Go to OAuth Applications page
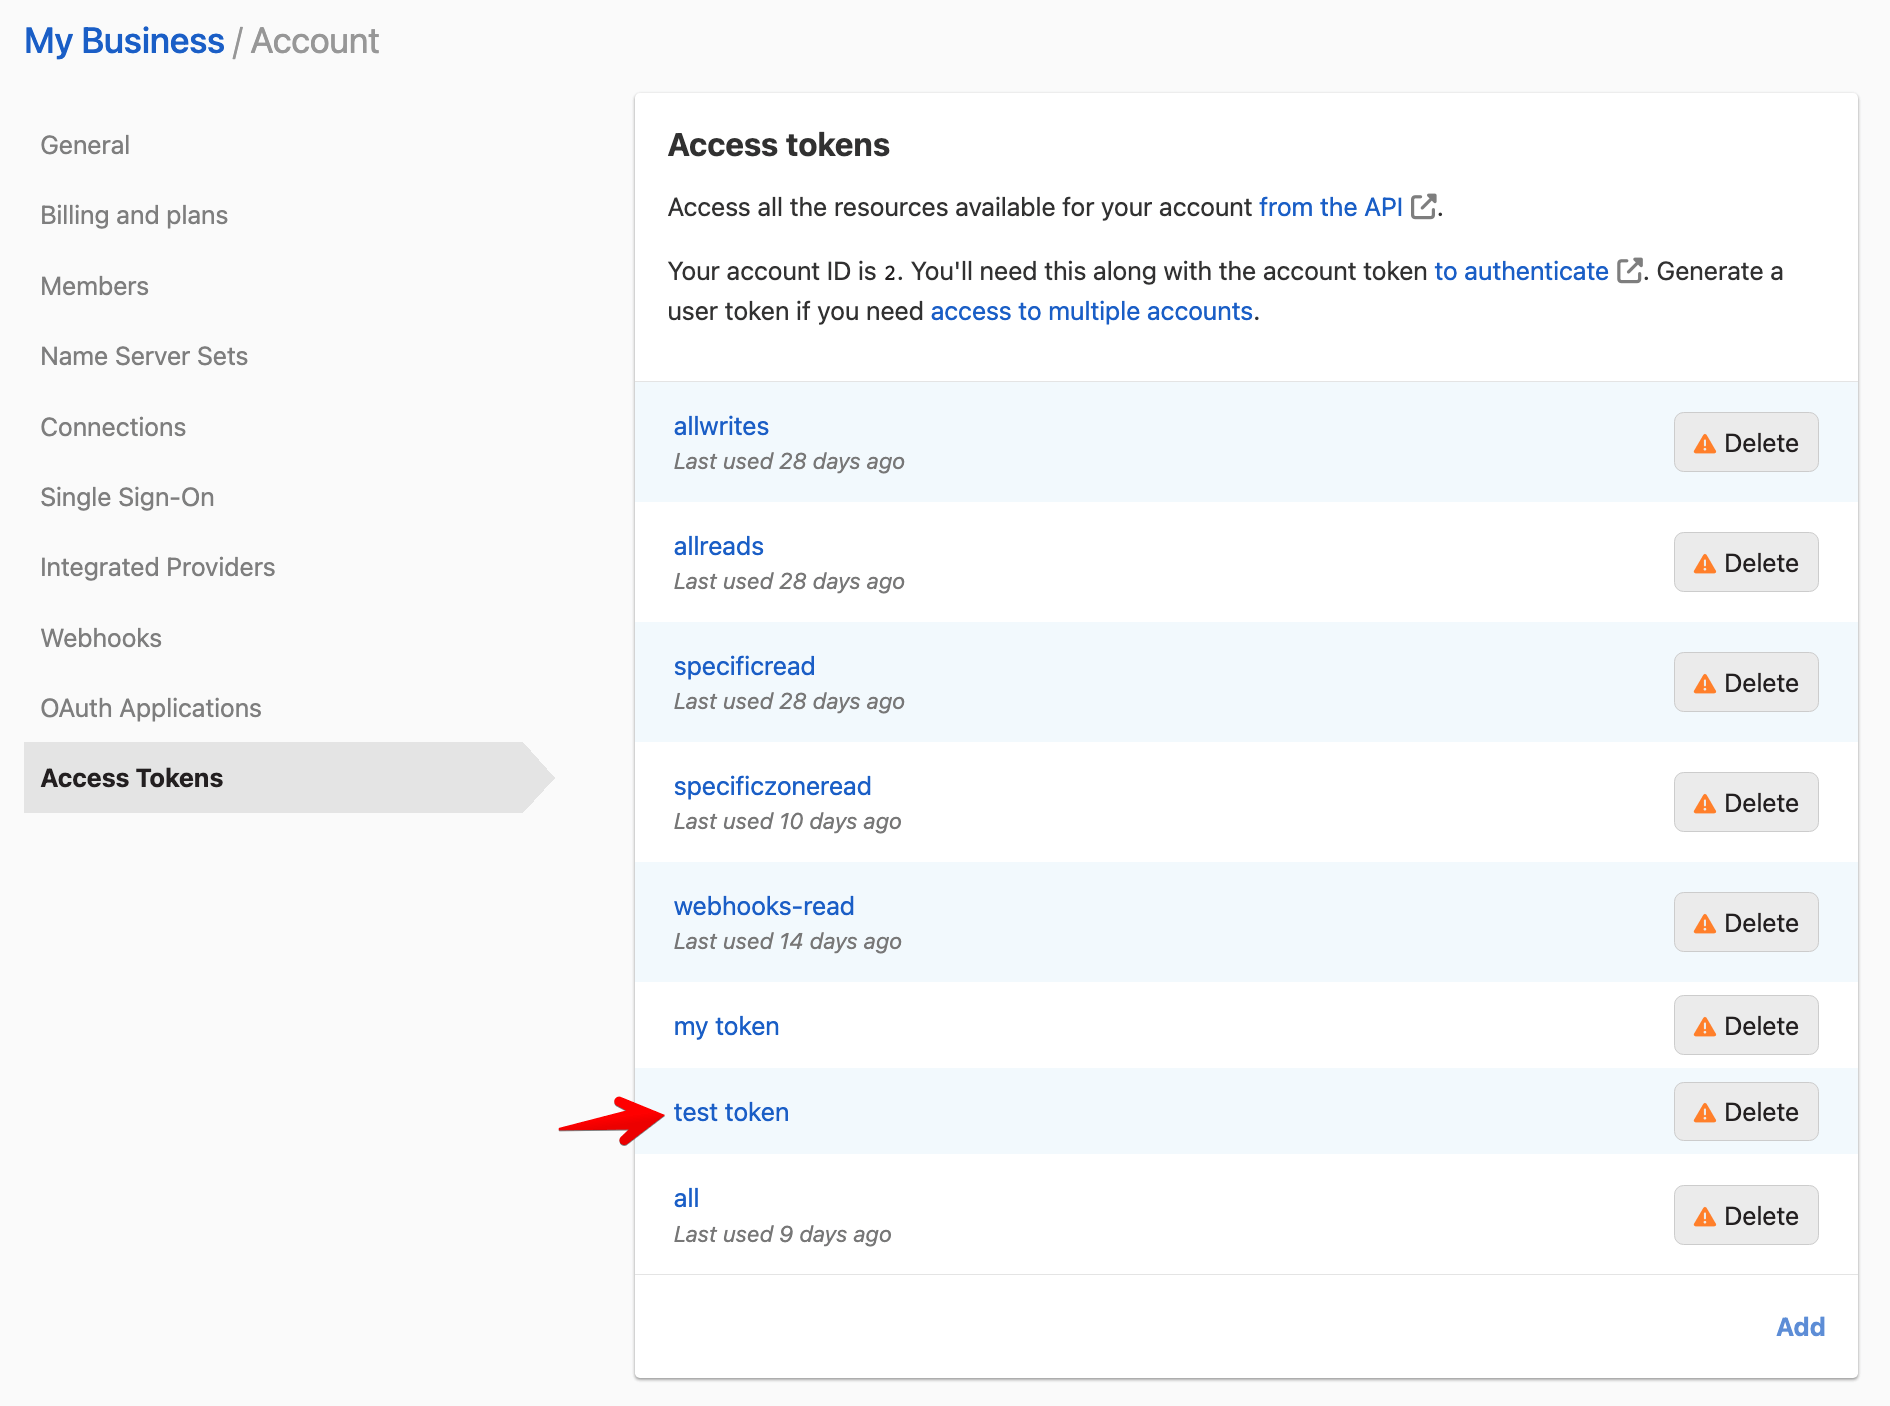The height and width of the screenshot is (1406, 1890). (150, 708)
